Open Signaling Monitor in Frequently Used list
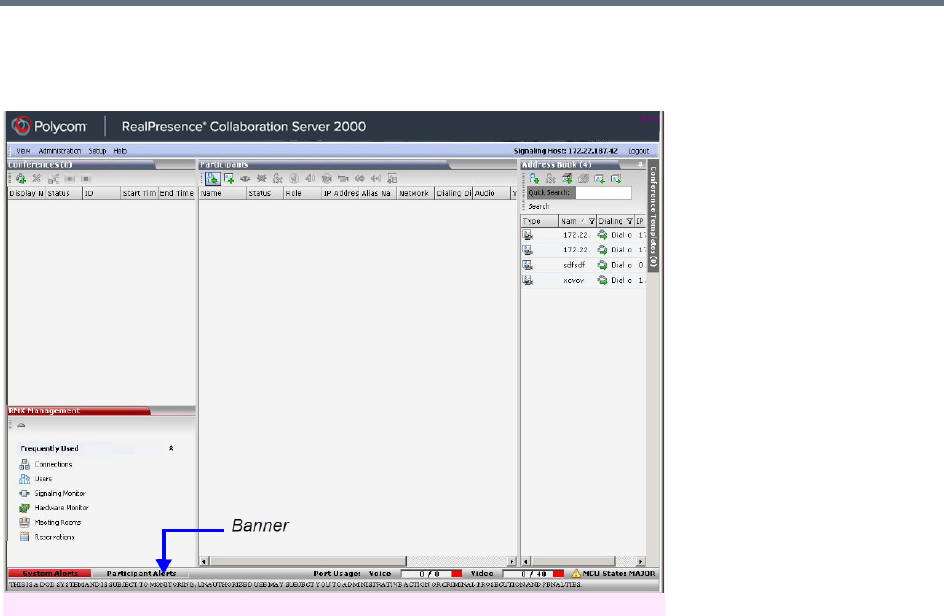Image resolution: width=944 pixels, height=616 pixels. pos(60,493)
